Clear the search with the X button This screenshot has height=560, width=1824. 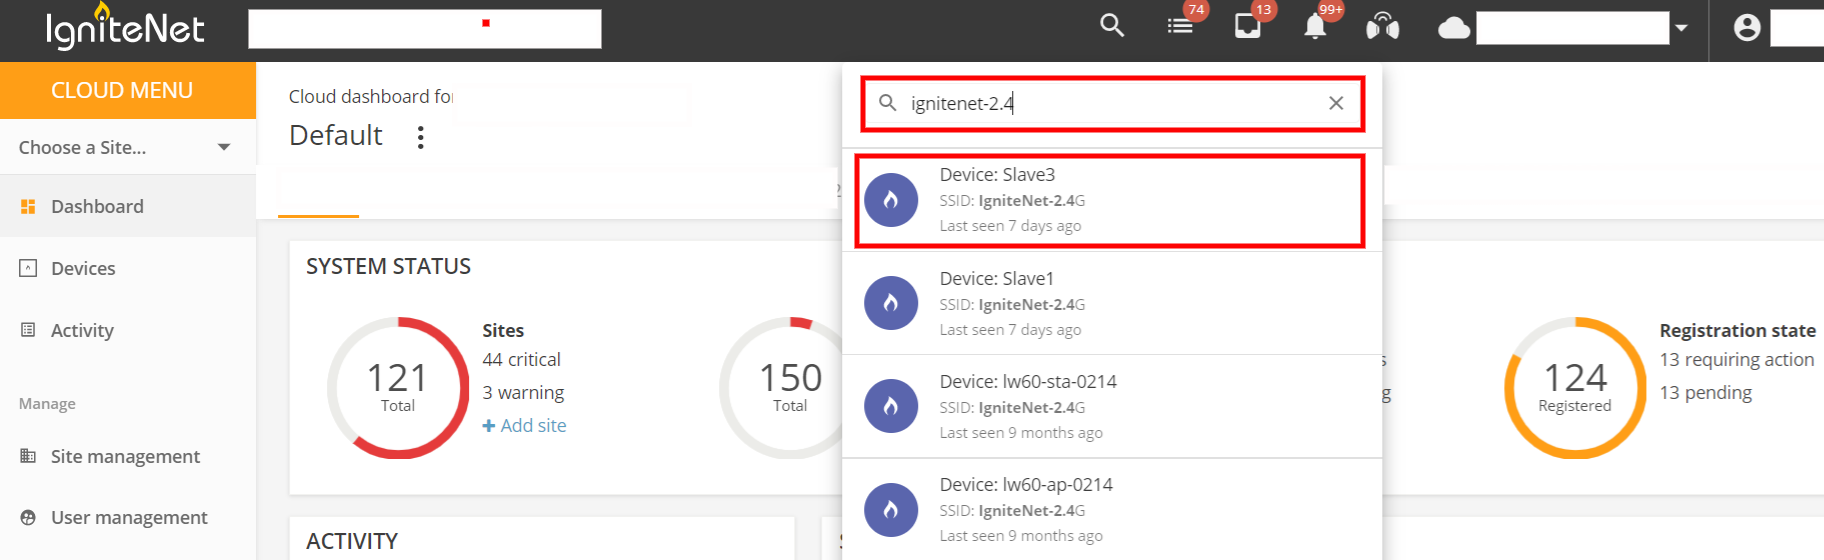(x=1336, y=103)
